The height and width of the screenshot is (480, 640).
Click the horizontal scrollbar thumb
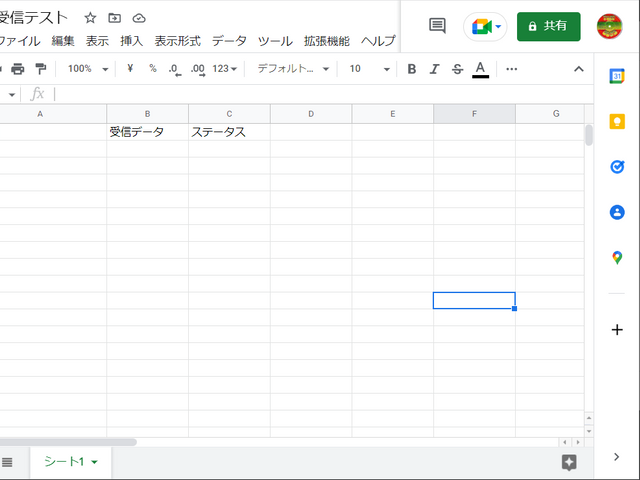[68, 442]
